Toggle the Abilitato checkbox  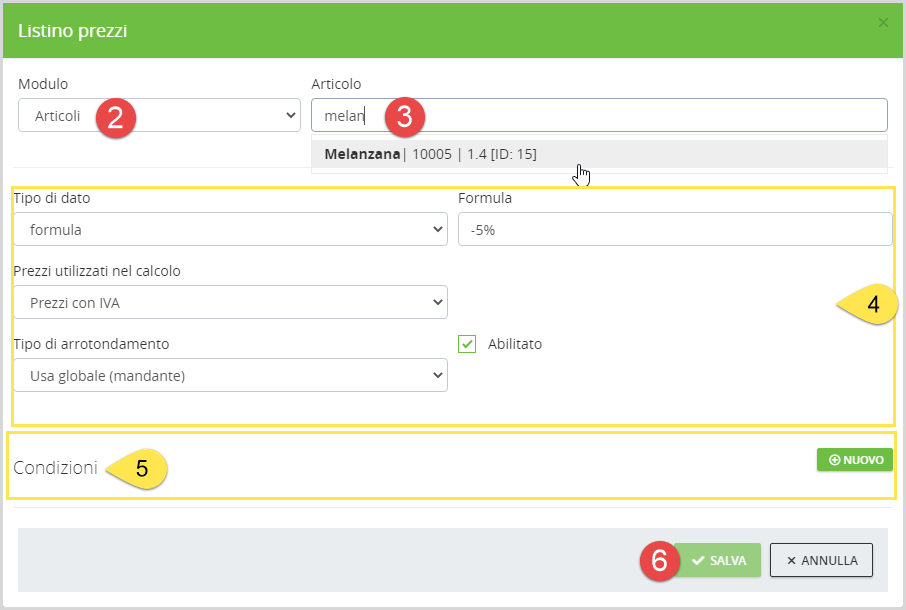(x=467, y=344)
